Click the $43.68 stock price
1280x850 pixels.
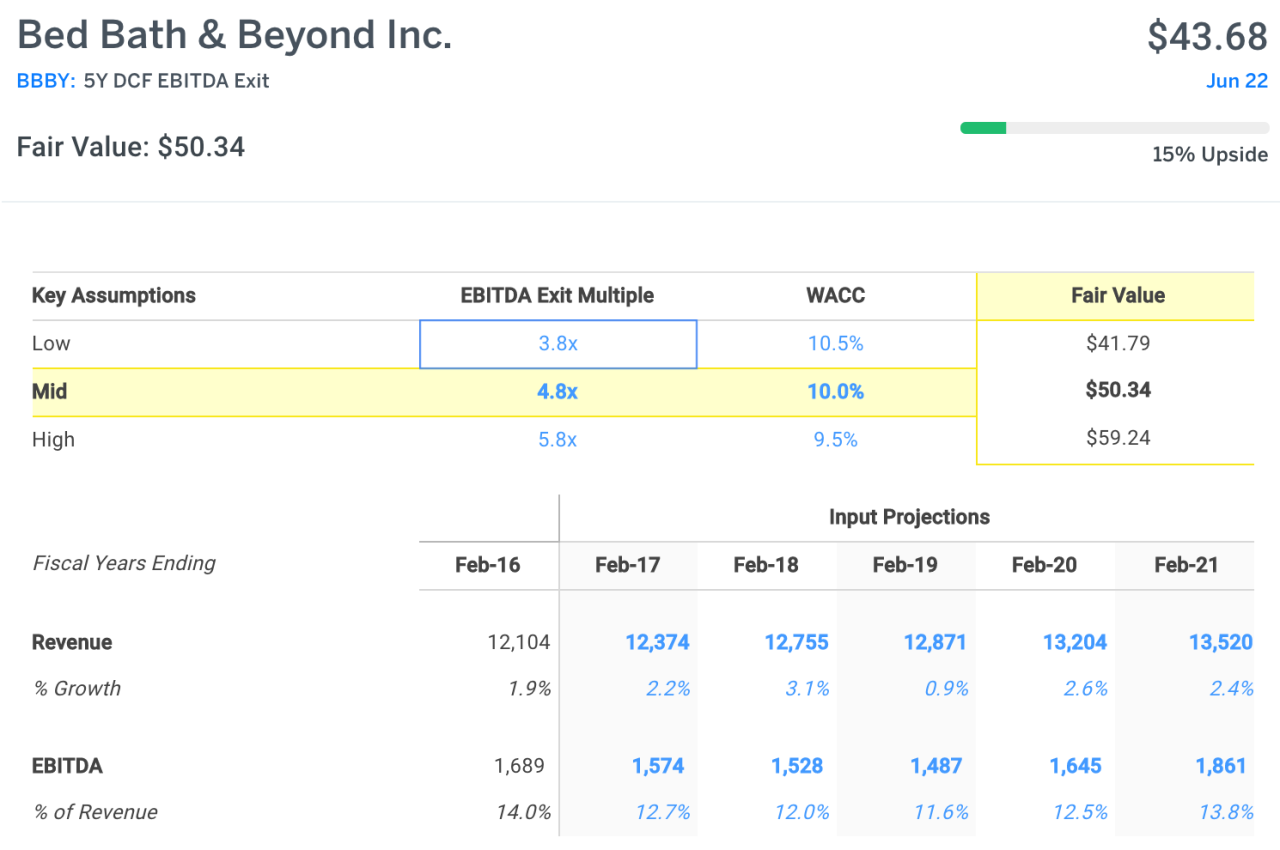click(1207, 36)
